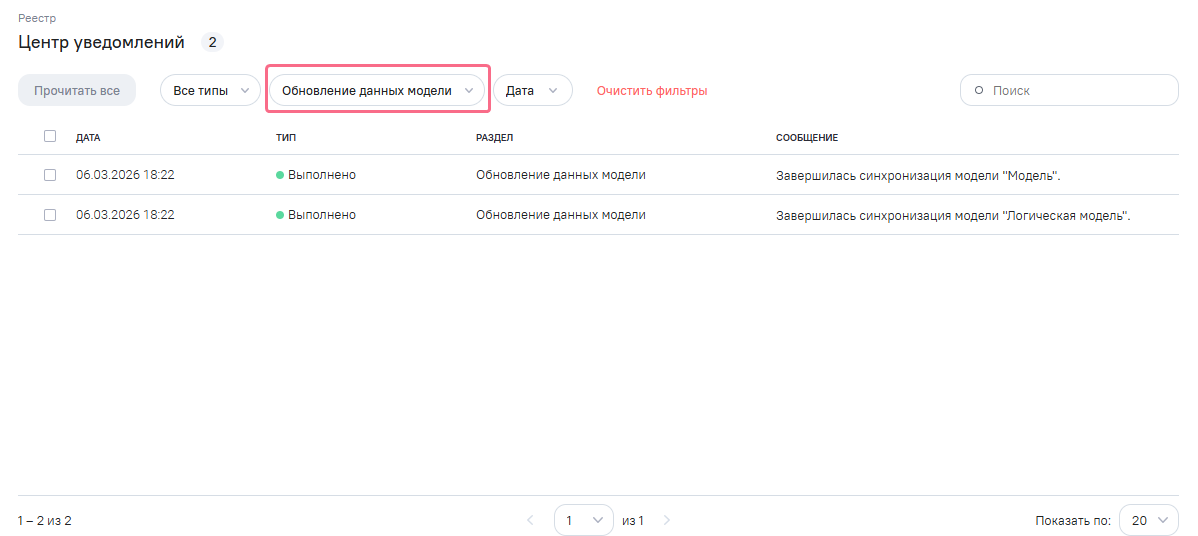
Task: Select message about synchronization of "Модель"
Action: coord(919,176)
